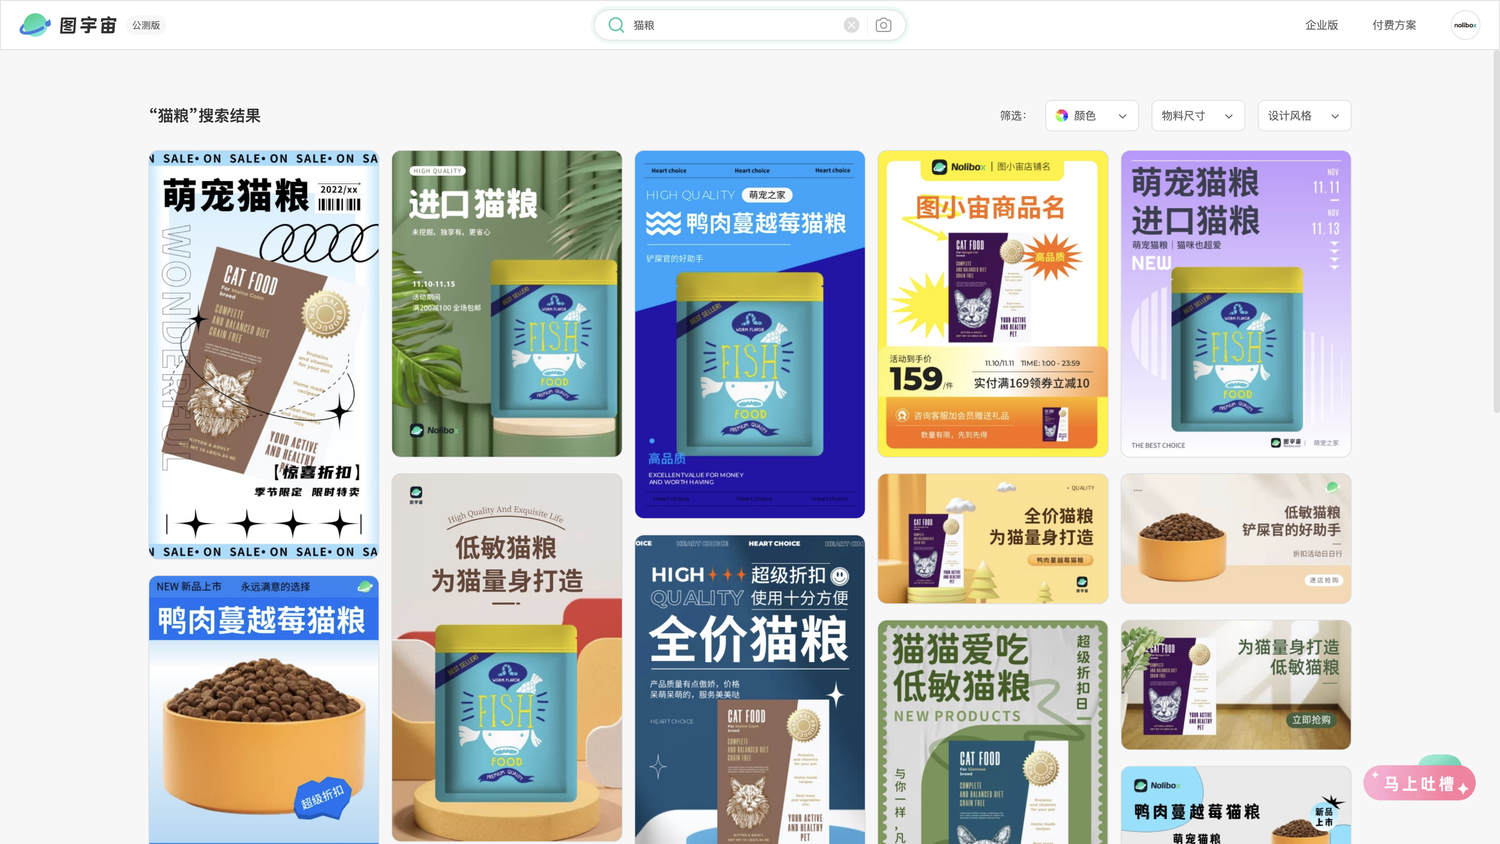Open the 低敏猫粮 铲屎官的好助手 banner
Screen dimensions: 1500x844
(x=1236, y=539)
